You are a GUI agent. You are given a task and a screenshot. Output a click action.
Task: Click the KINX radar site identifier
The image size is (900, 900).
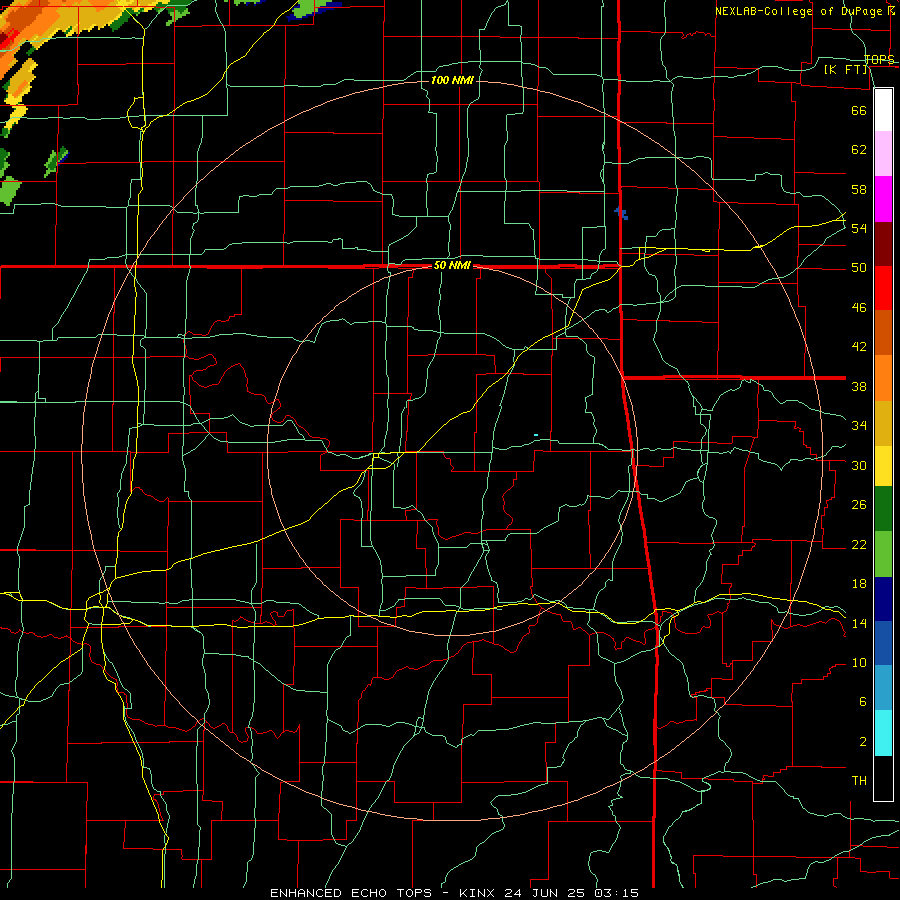click(x=478, y=893)
